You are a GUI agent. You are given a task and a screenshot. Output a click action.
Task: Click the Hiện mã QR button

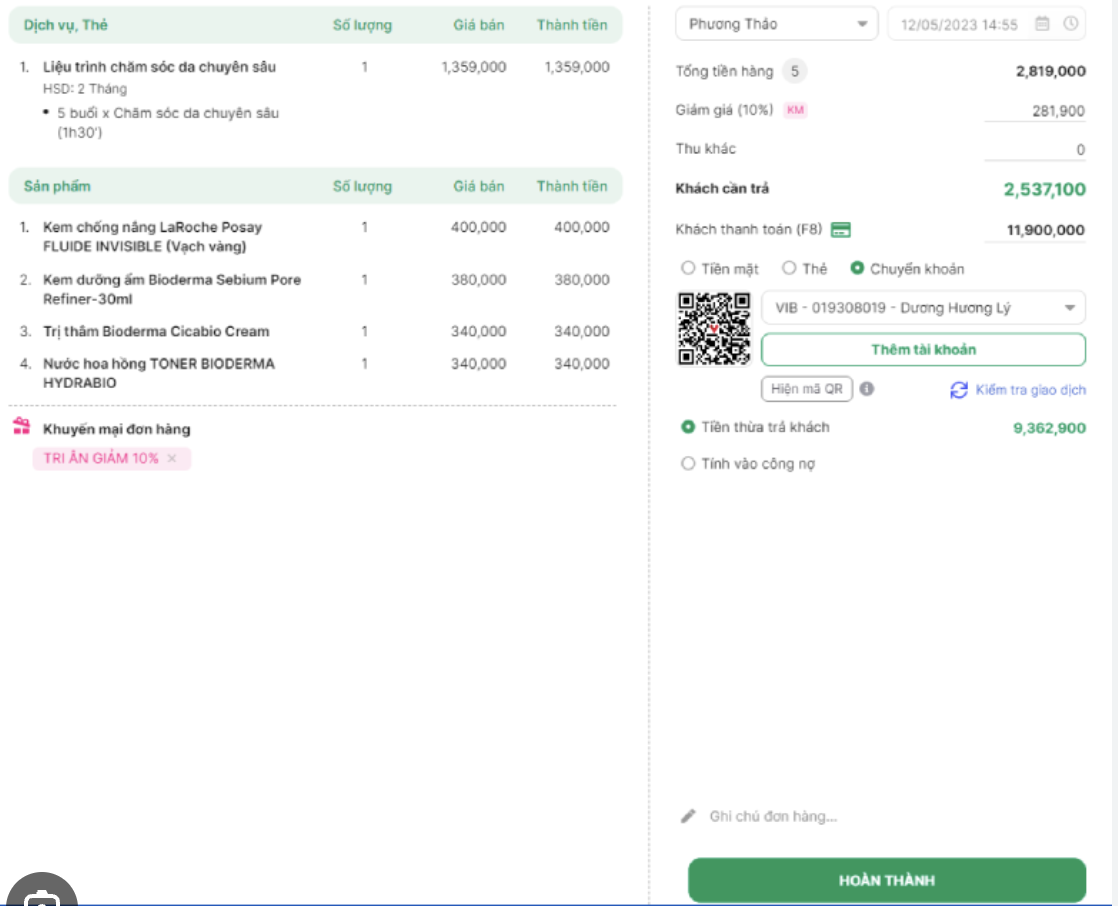point(806,389)
